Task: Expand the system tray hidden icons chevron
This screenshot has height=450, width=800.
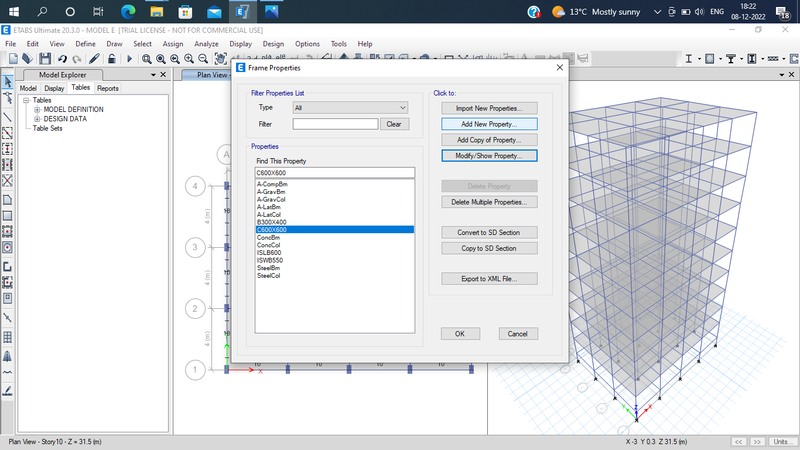Action: pyautogui.click(x=657, y=12)
